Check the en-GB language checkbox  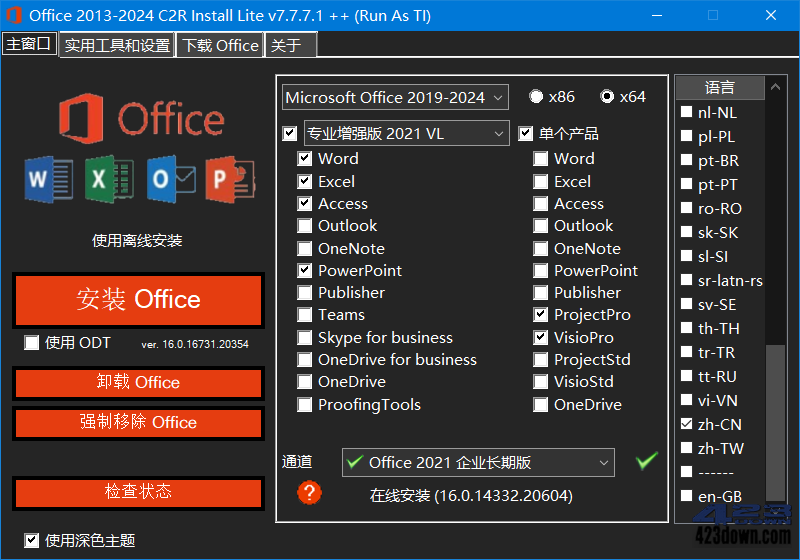[x=687, y=495]
